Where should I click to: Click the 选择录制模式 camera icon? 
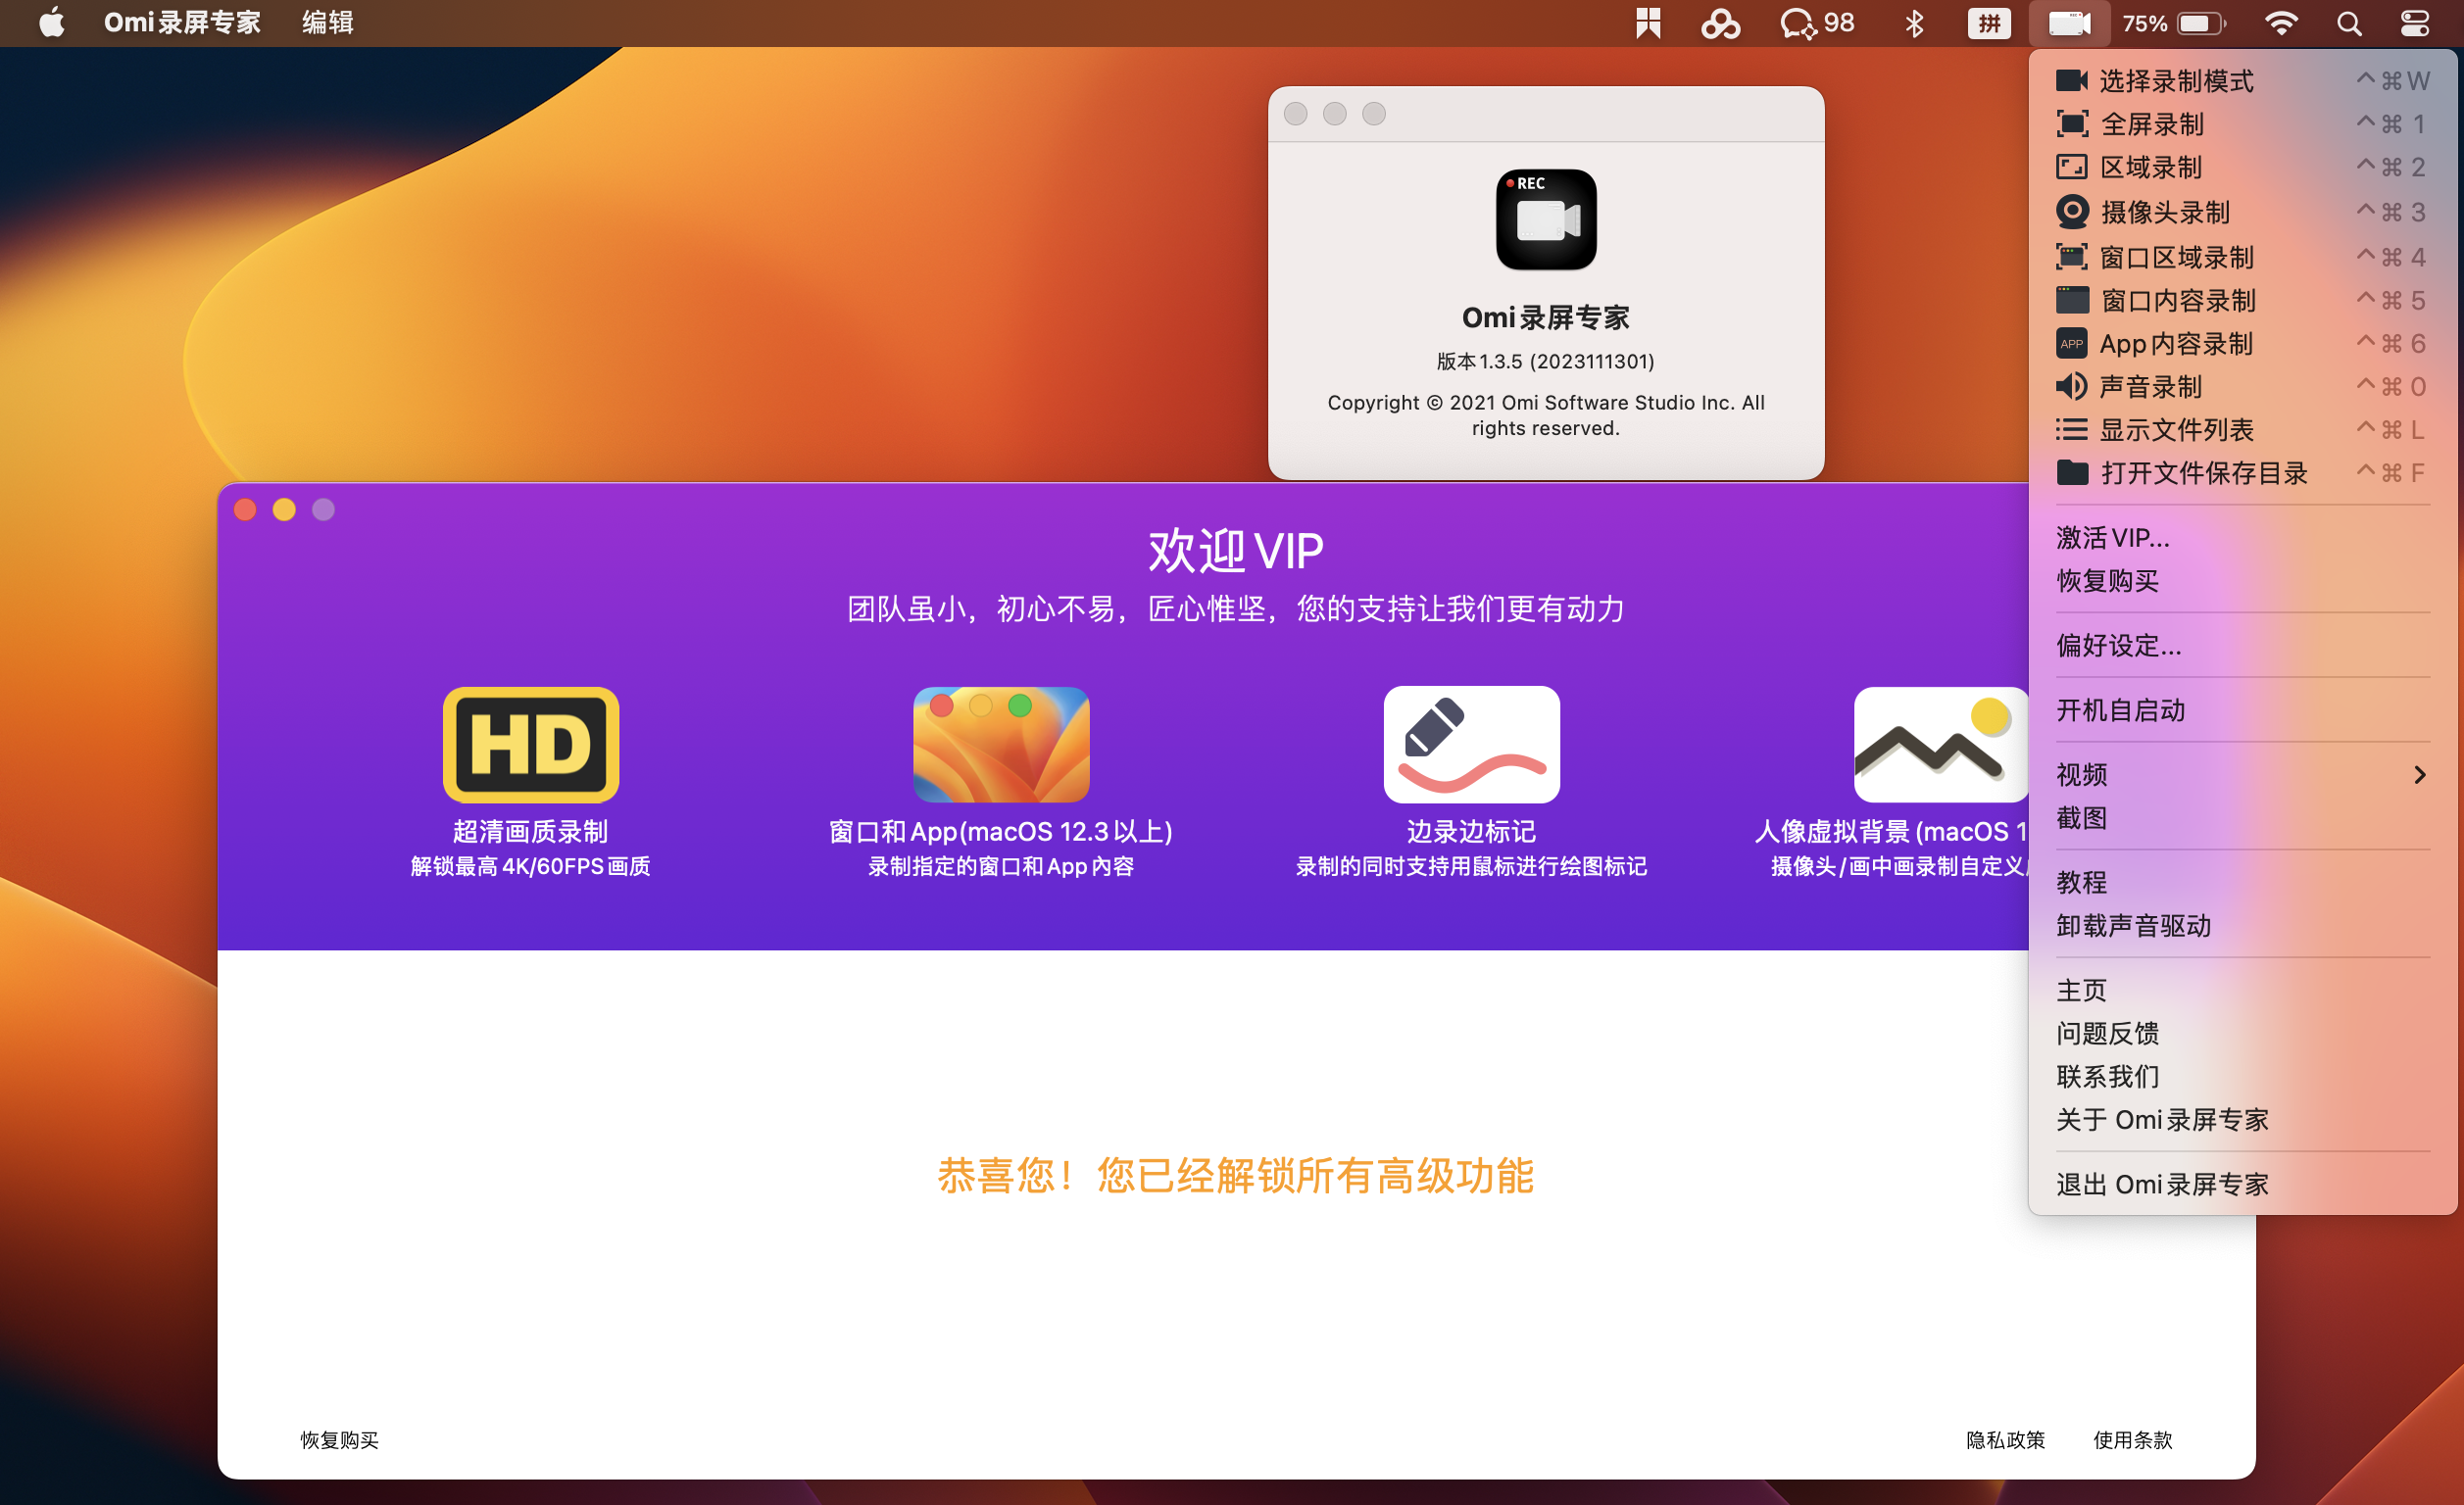[2071, 80]
